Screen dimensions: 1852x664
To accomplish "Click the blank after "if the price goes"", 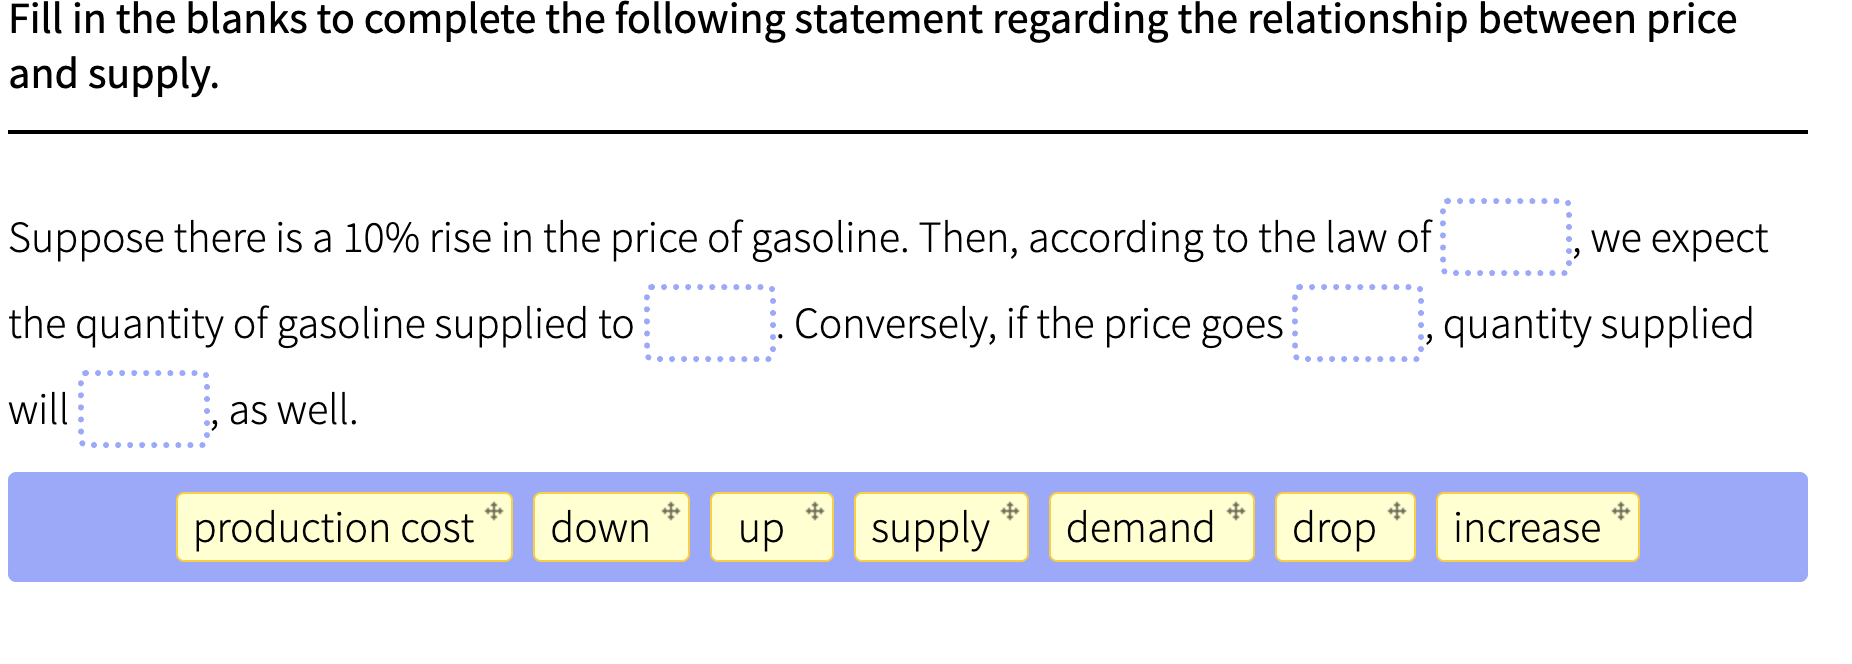I will [x=1358, y=323].
